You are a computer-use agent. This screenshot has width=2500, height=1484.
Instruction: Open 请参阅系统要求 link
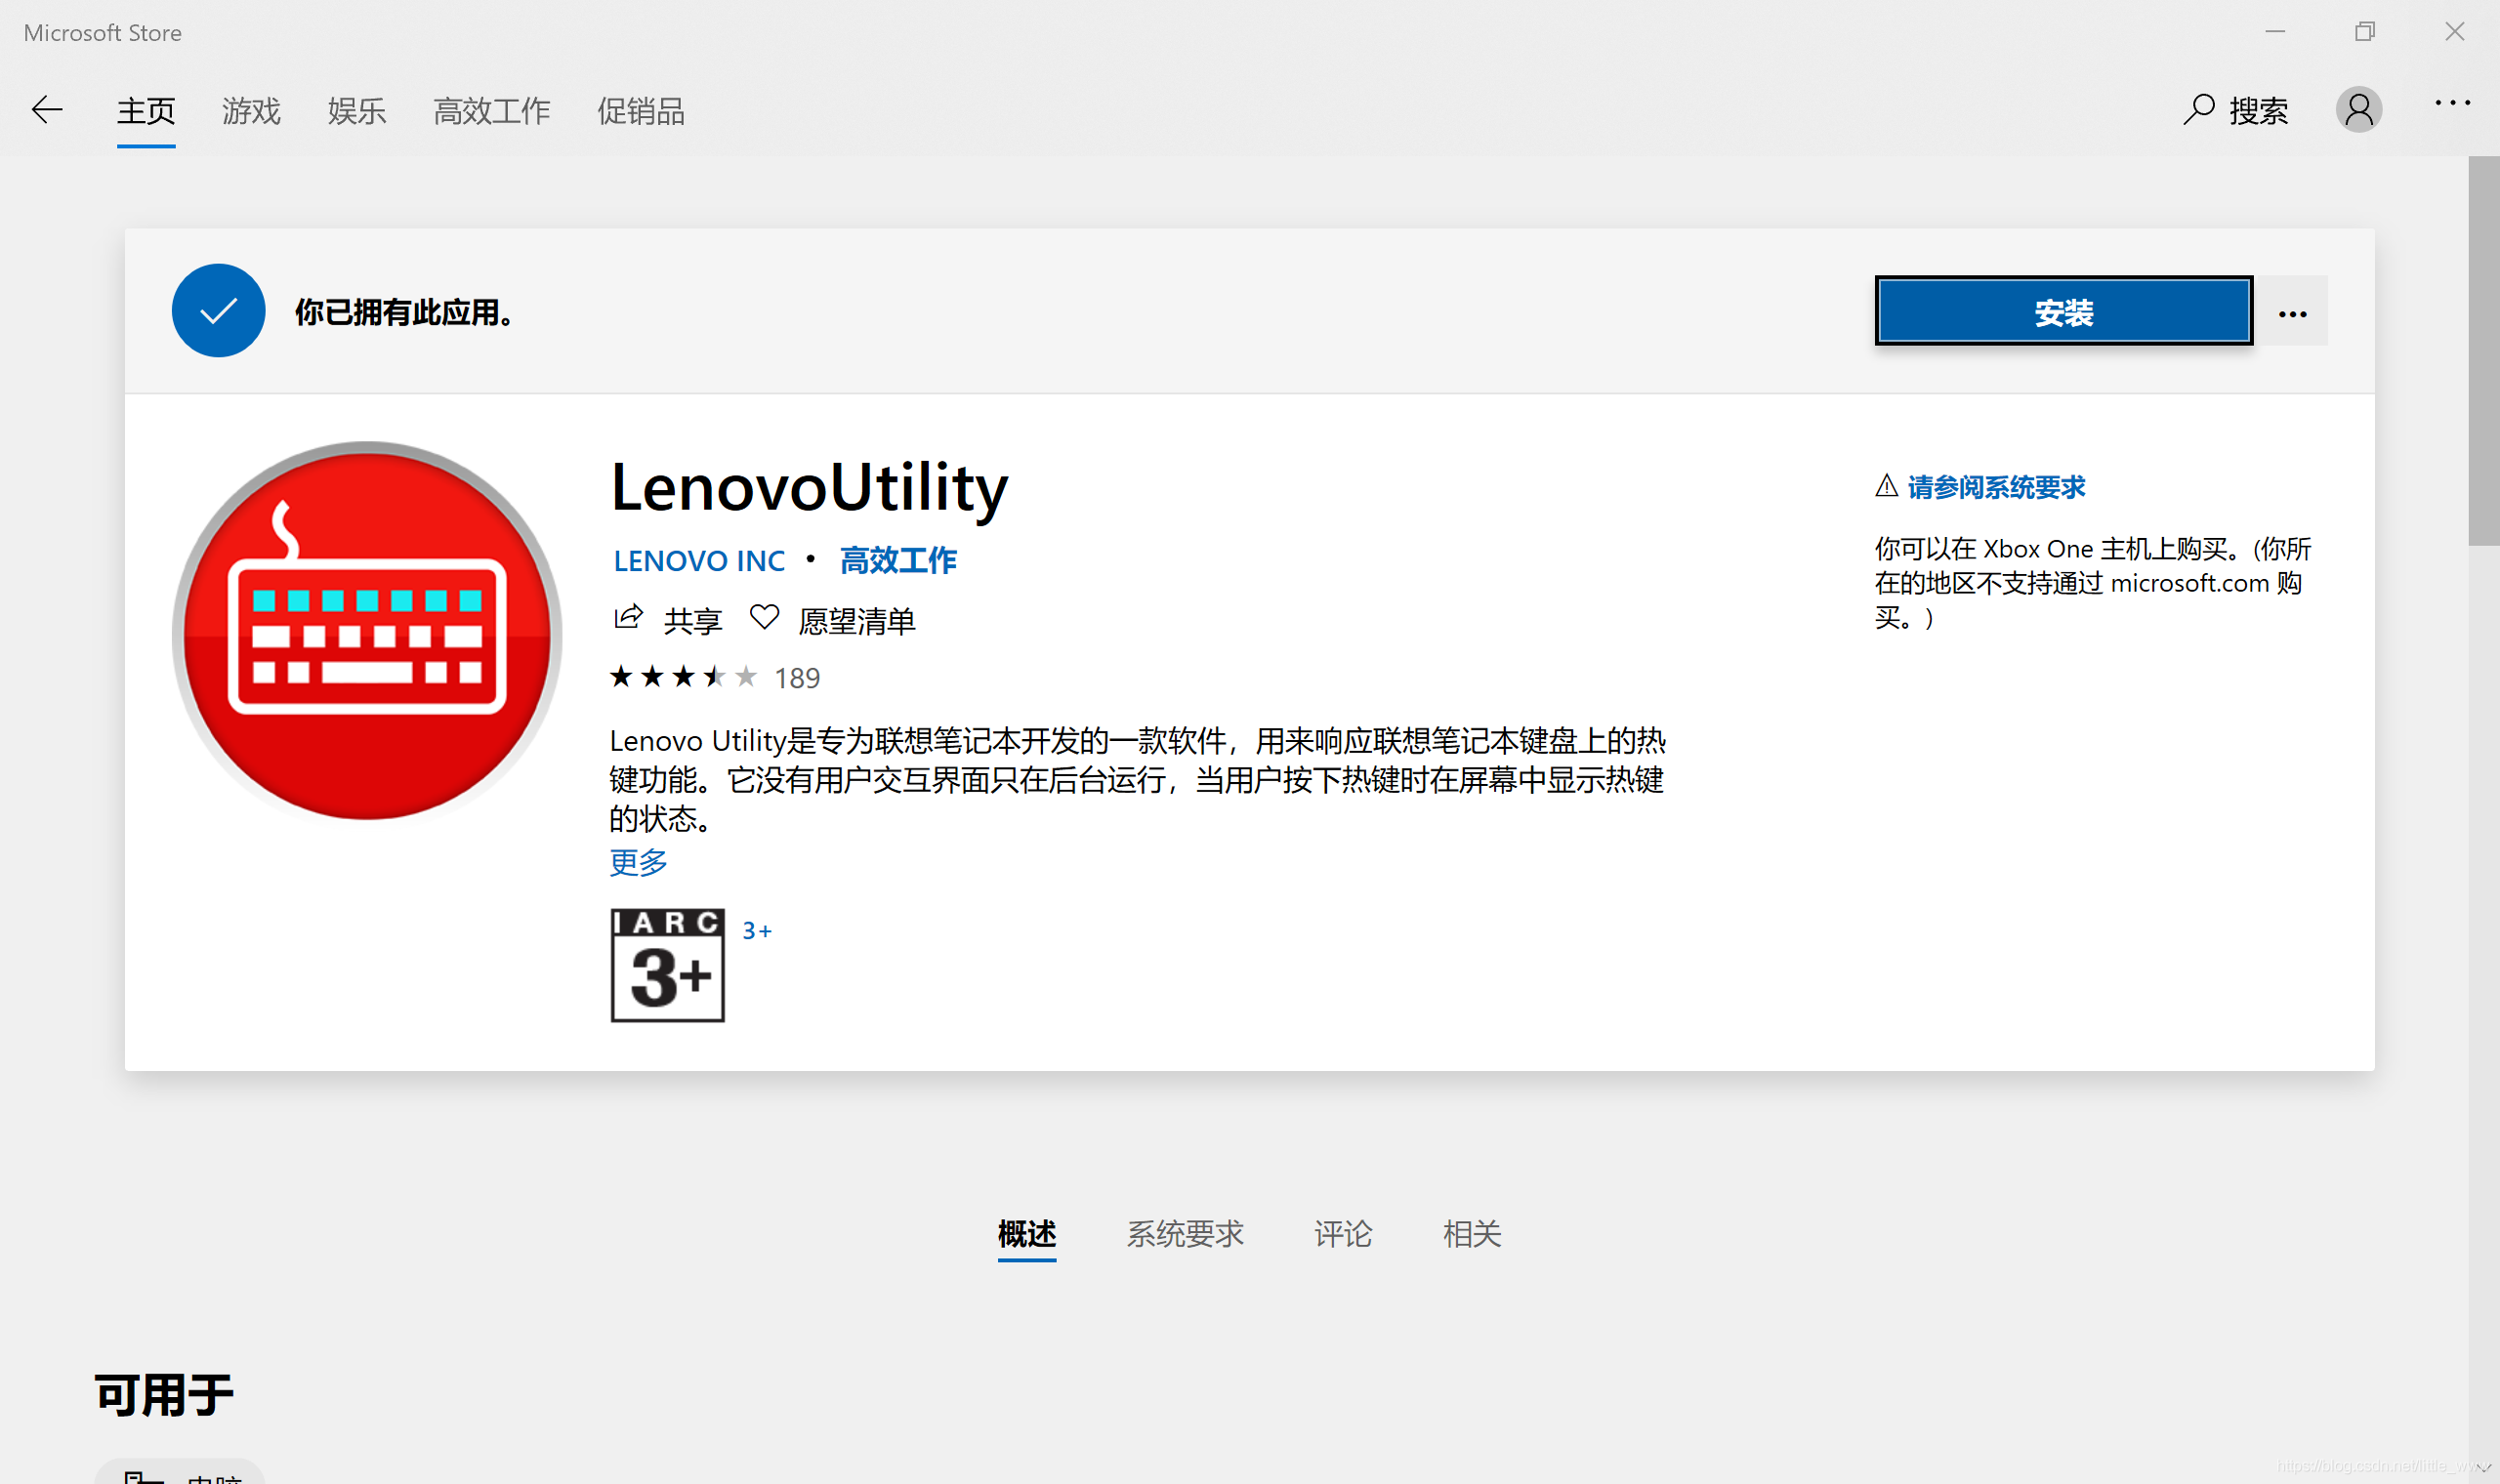point(1996,487)
